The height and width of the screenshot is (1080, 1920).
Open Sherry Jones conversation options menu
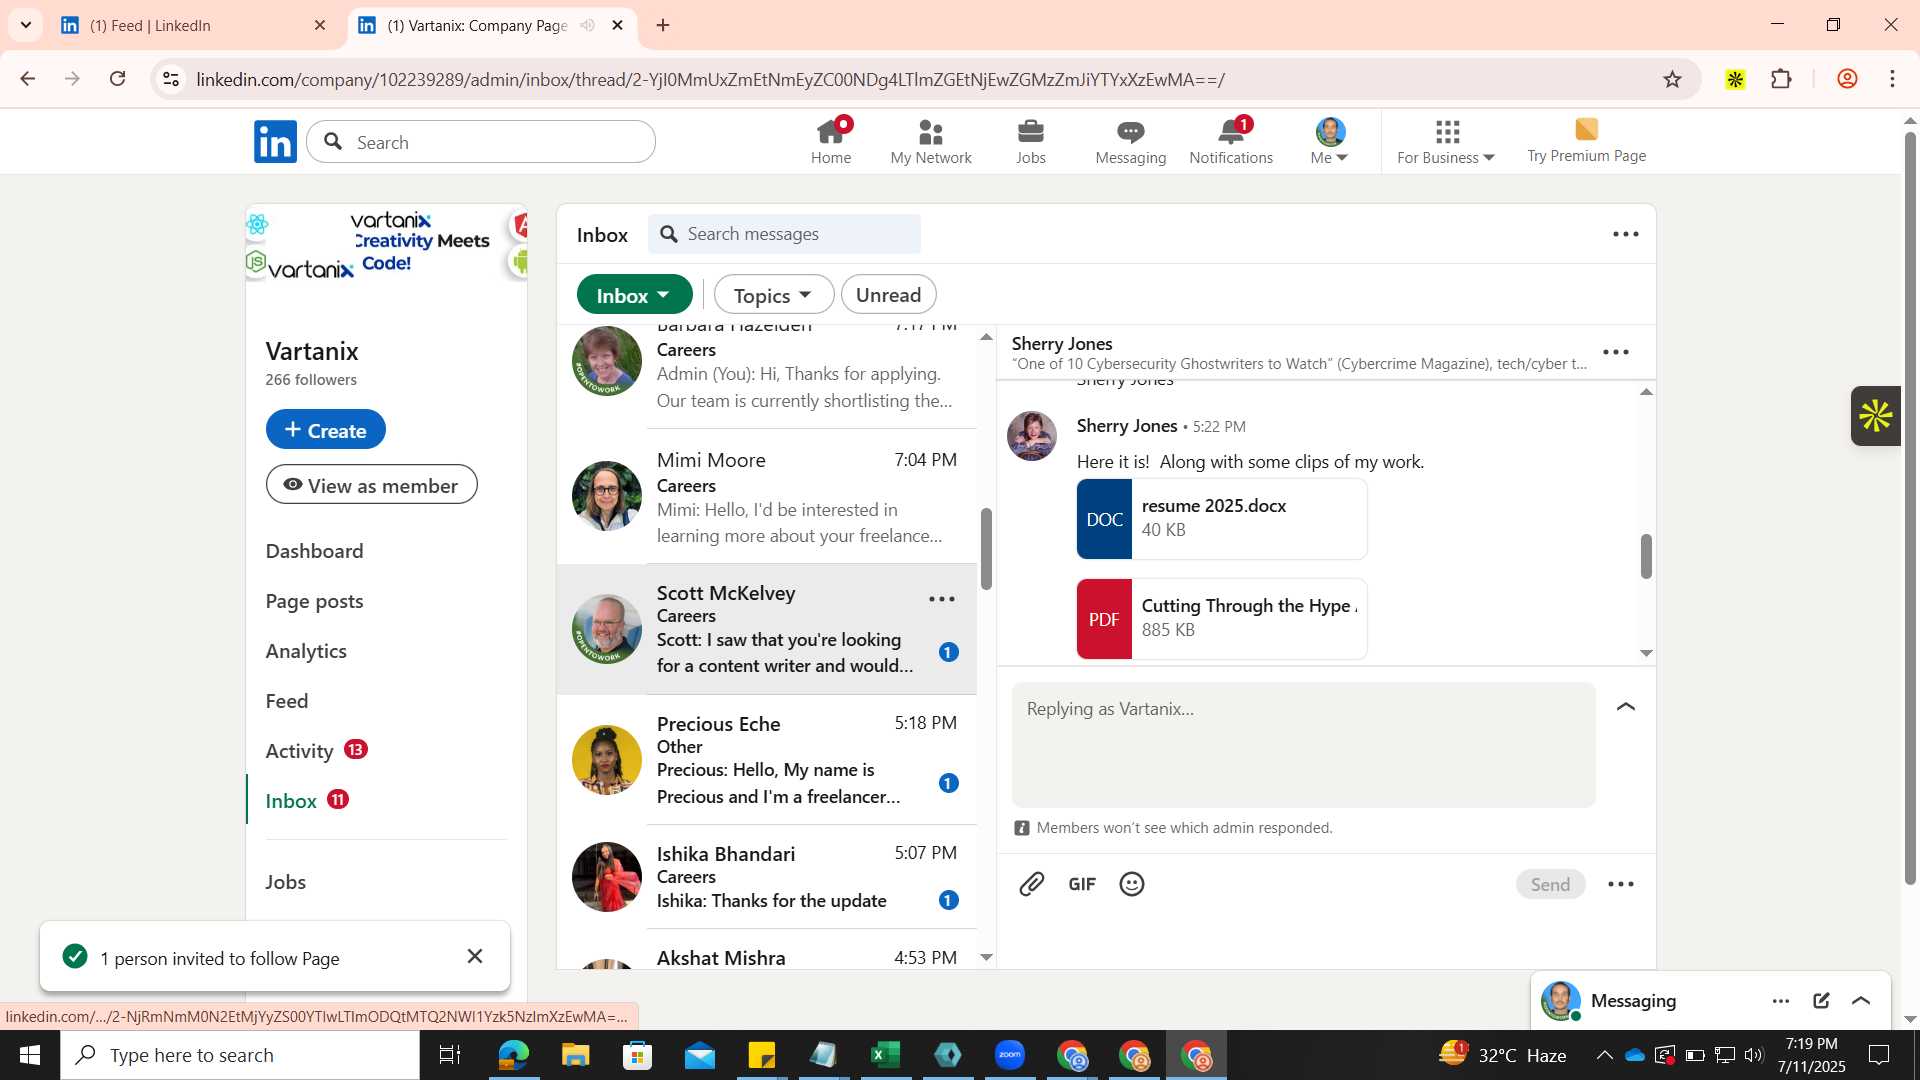click(x=1616, y=352)
